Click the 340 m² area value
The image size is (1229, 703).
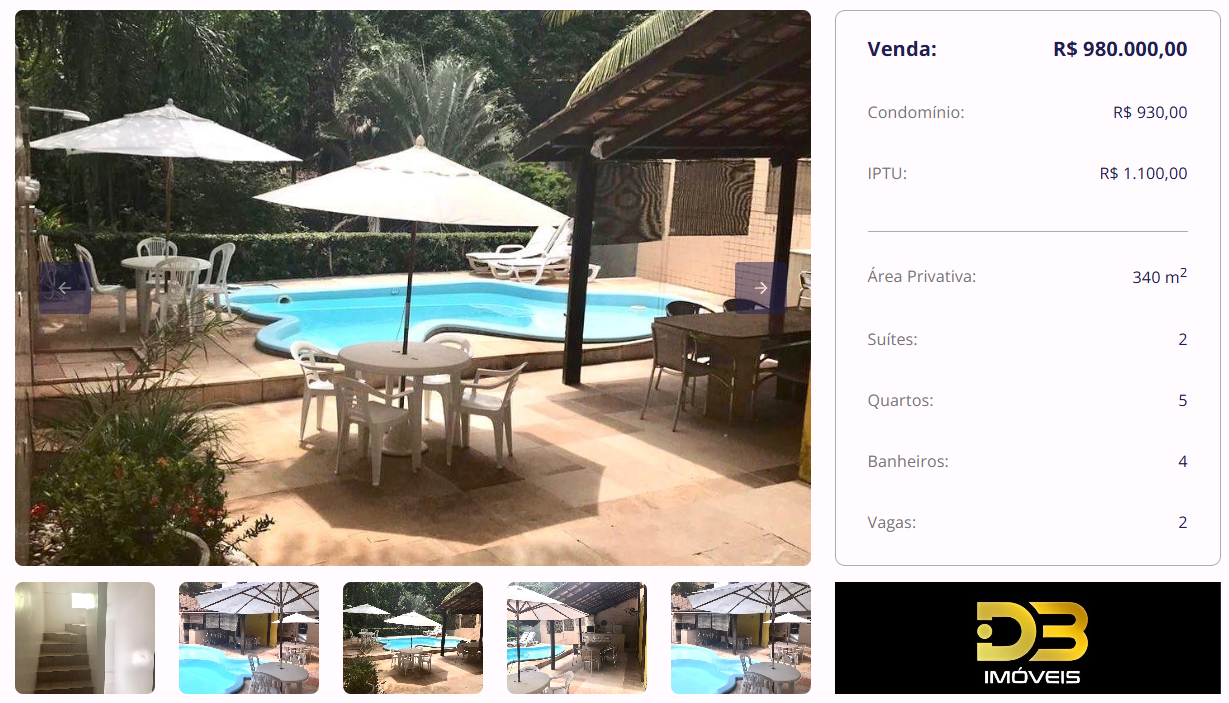point(1160,276)
